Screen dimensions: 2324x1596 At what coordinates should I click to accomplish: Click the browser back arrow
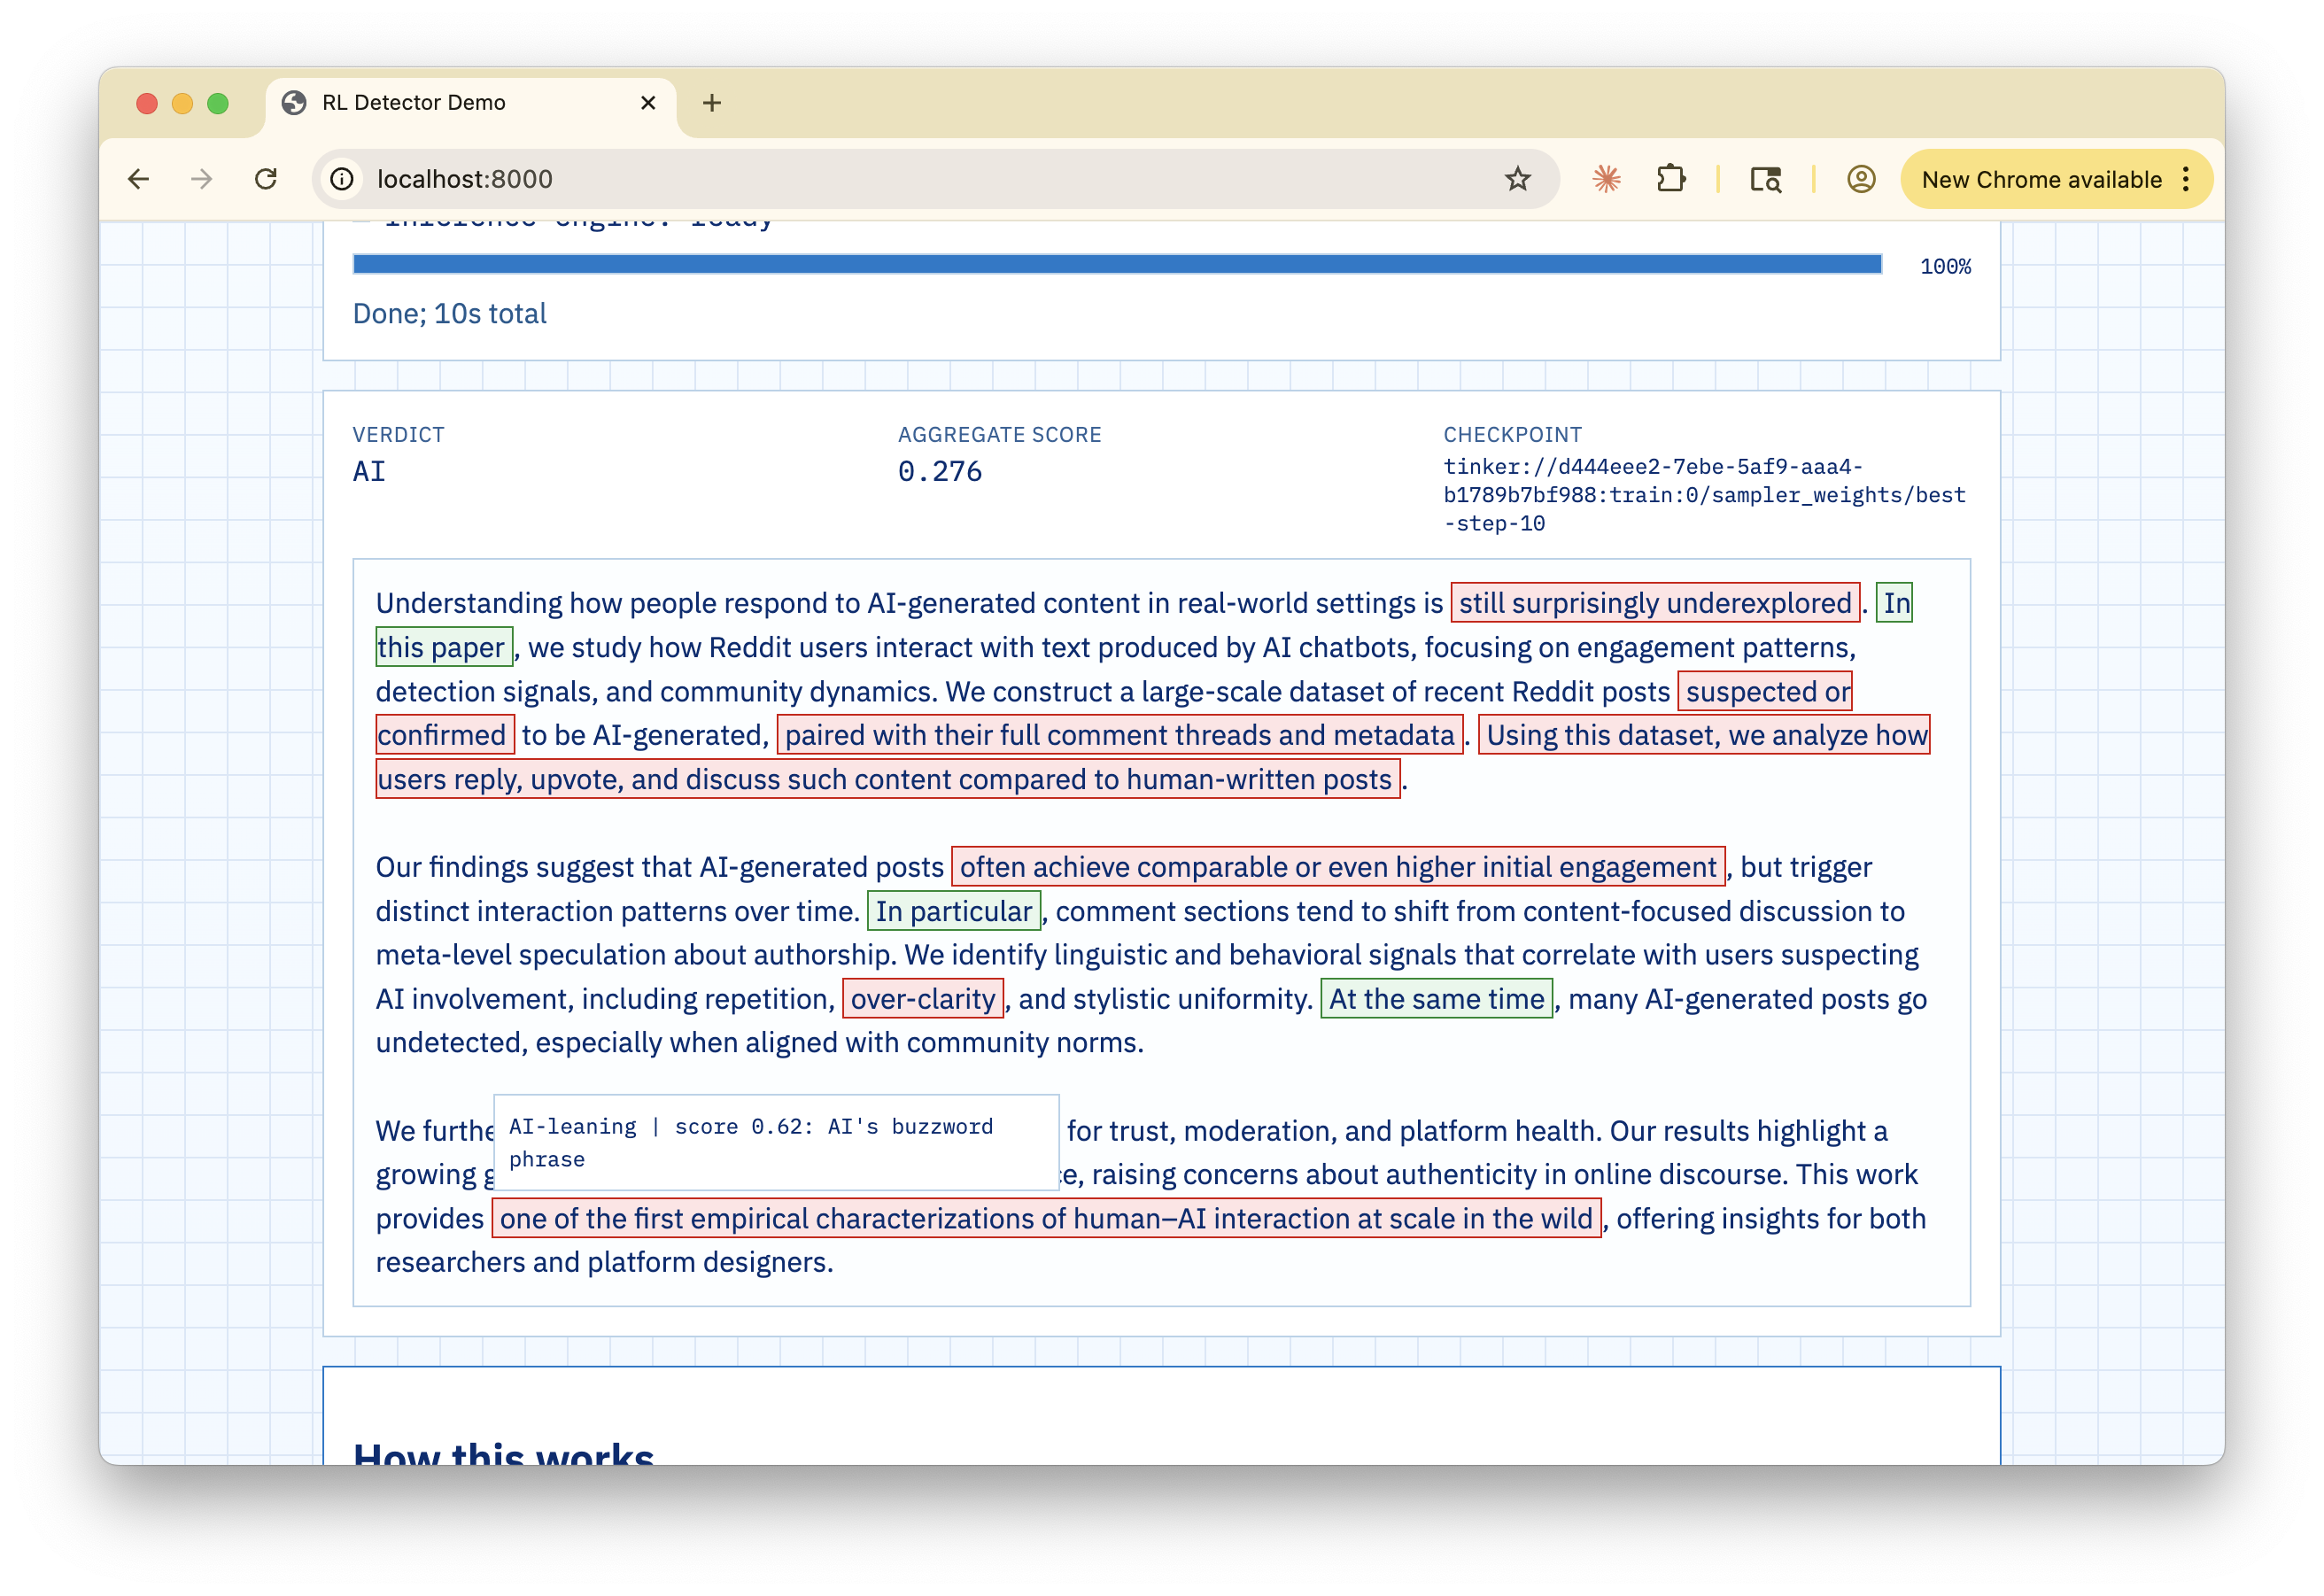pos(139,179)
